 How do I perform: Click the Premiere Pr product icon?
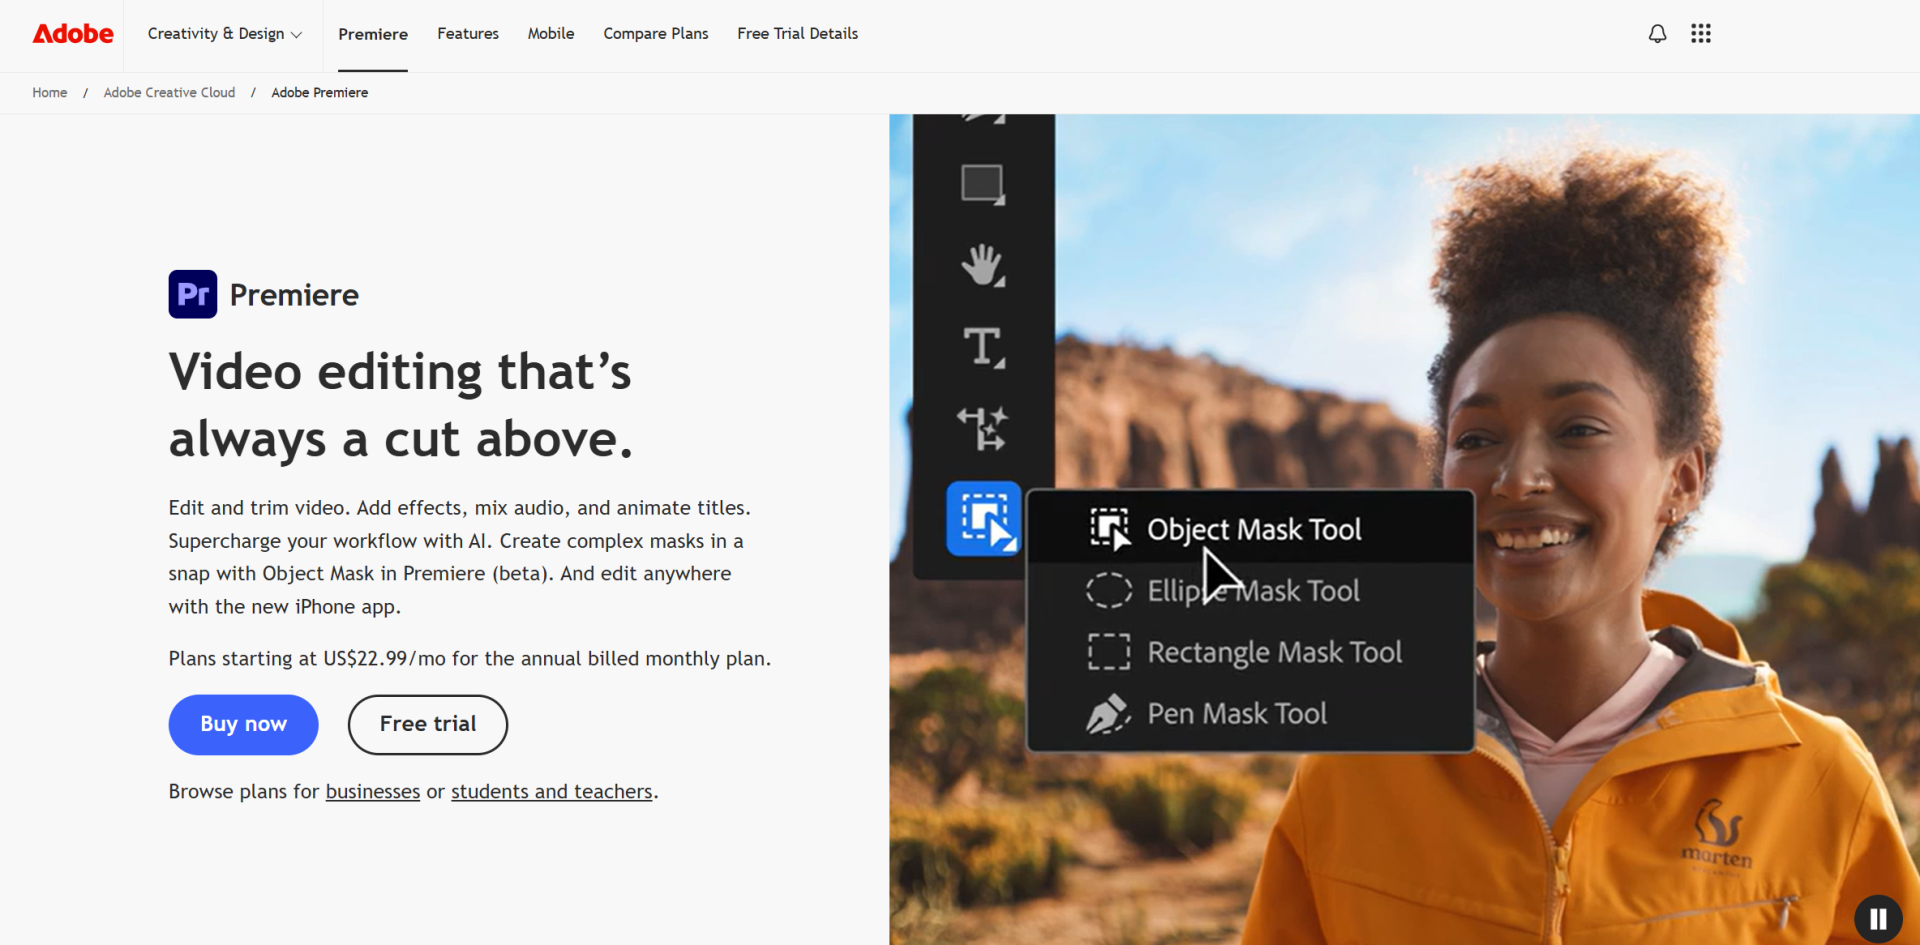(x=193, y=294)
